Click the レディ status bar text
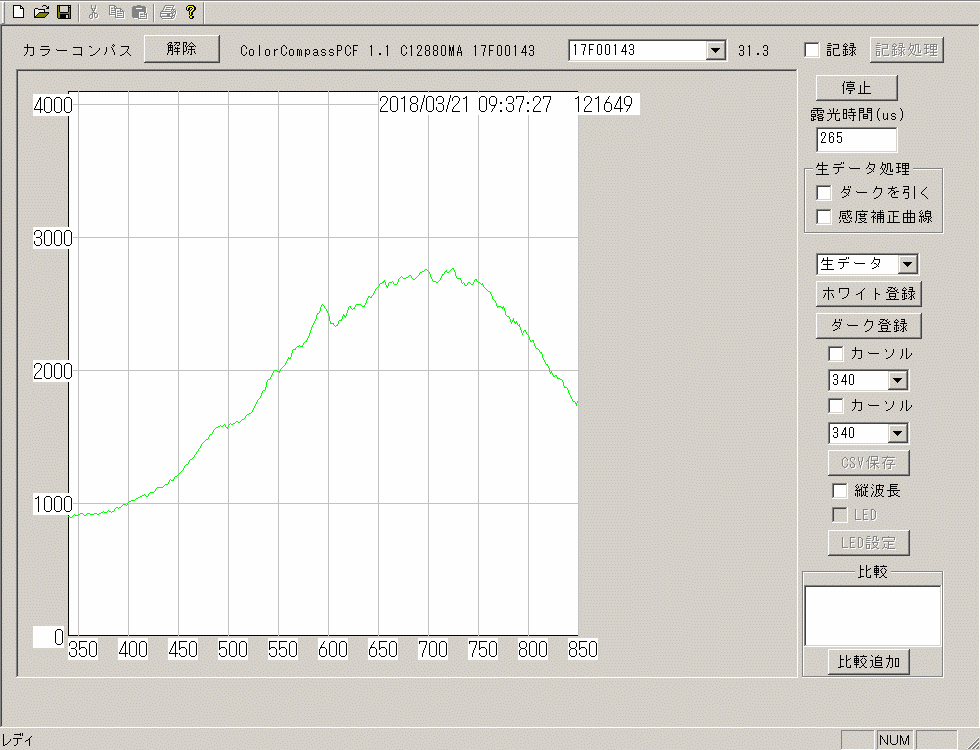 [x=17, y=741]
